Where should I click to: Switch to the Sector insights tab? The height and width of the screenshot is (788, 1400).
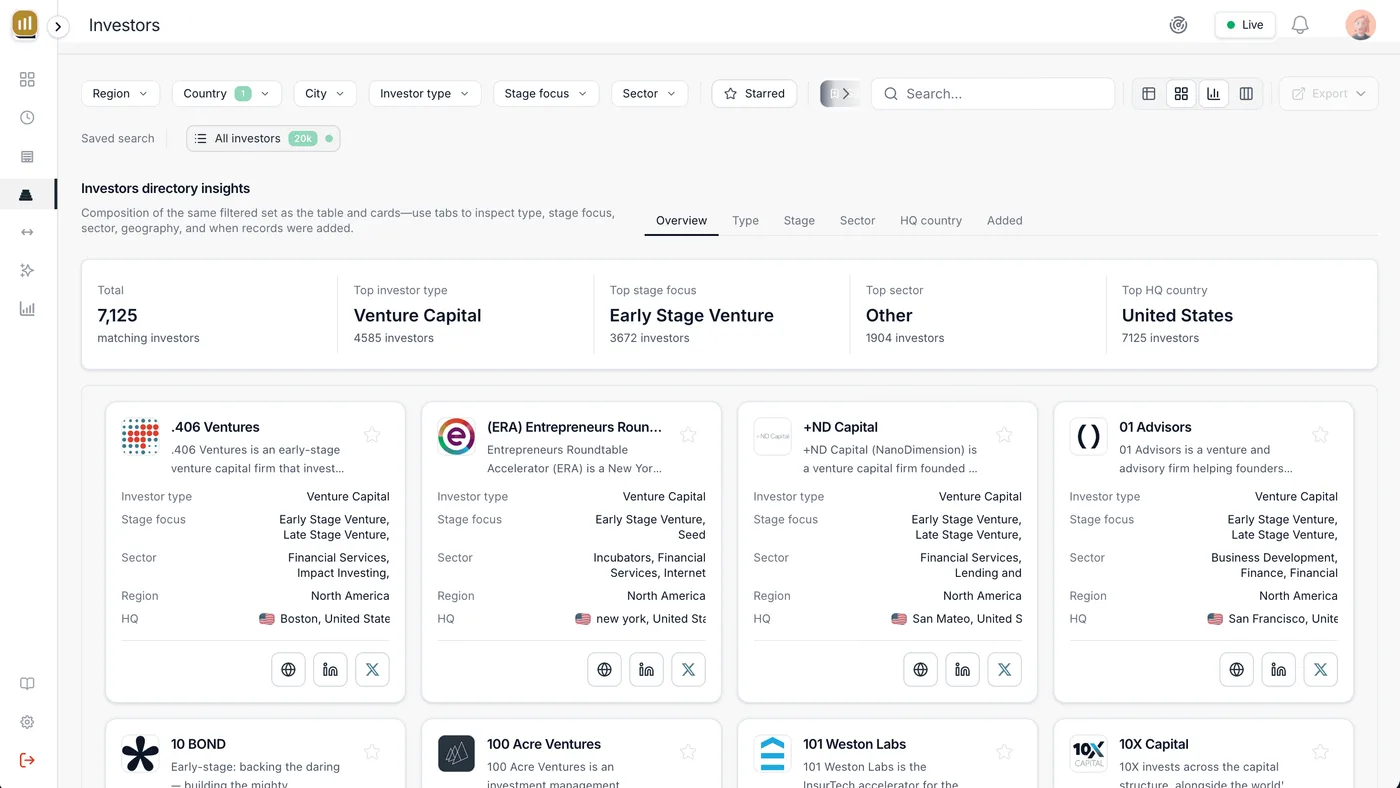857,220
